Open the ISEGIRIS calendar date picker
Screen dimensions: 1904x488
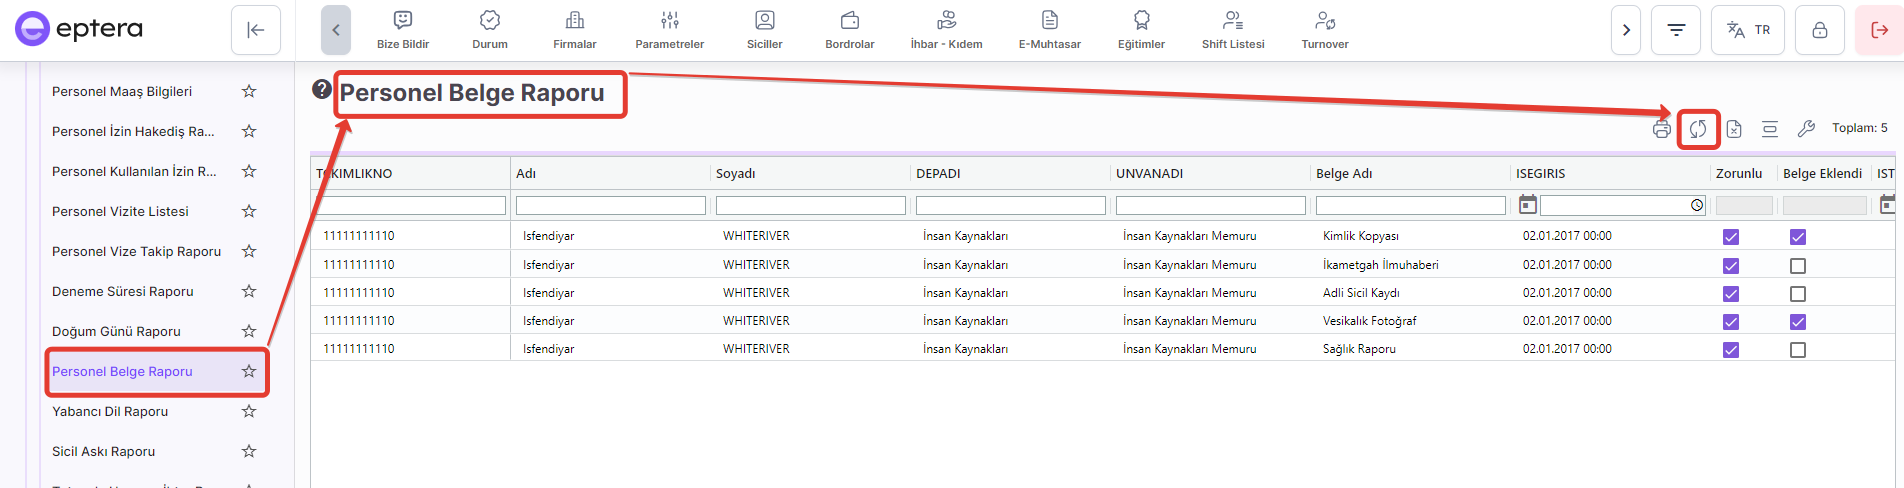[x=1527, y=205]
